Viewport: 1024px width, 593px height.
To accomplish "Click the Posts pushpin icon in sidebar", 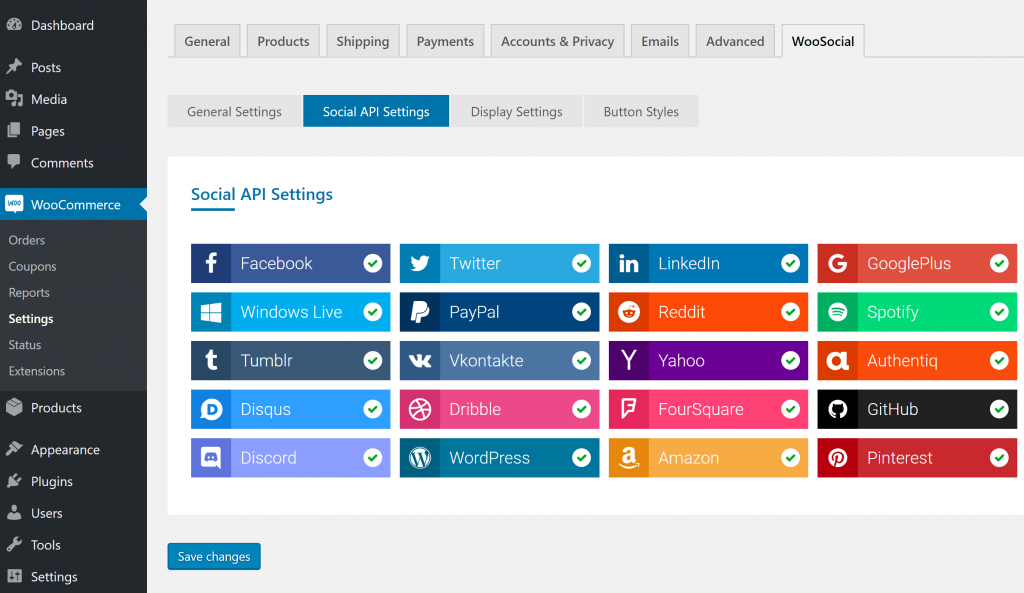I will (x=14, y=67).
